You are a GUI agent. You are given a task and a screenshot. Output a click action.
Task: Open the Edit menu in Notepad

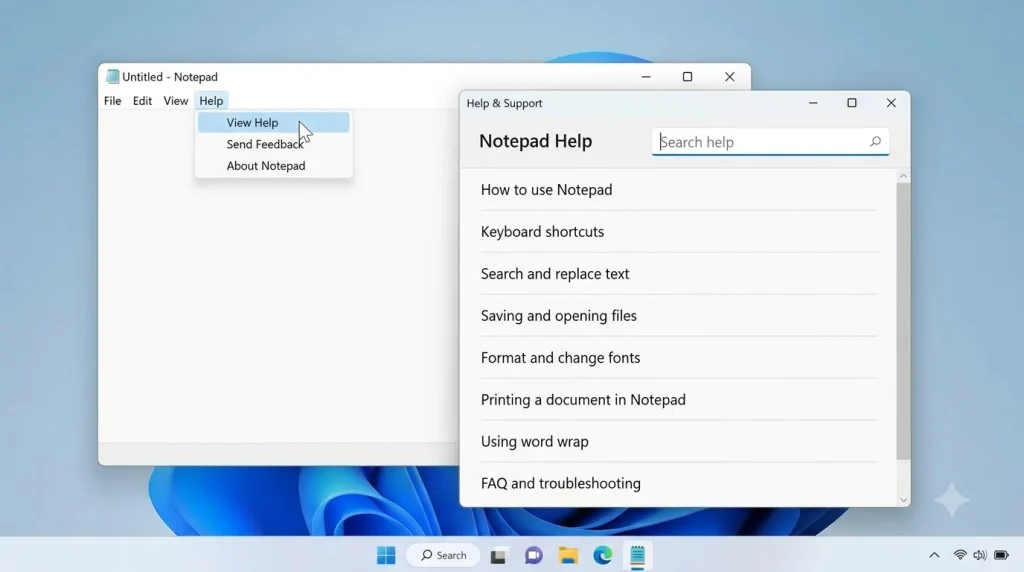click(x=142, y=101)
